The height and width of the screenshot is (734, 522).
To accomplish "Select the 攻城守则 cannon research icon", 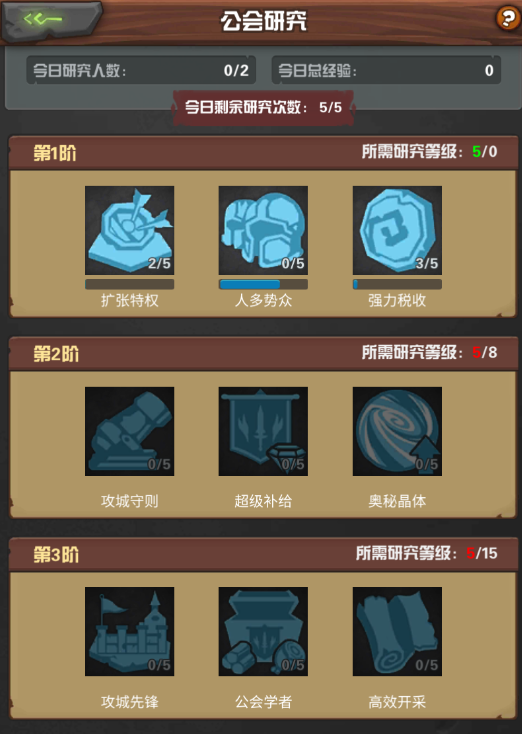I will point(129,431).
